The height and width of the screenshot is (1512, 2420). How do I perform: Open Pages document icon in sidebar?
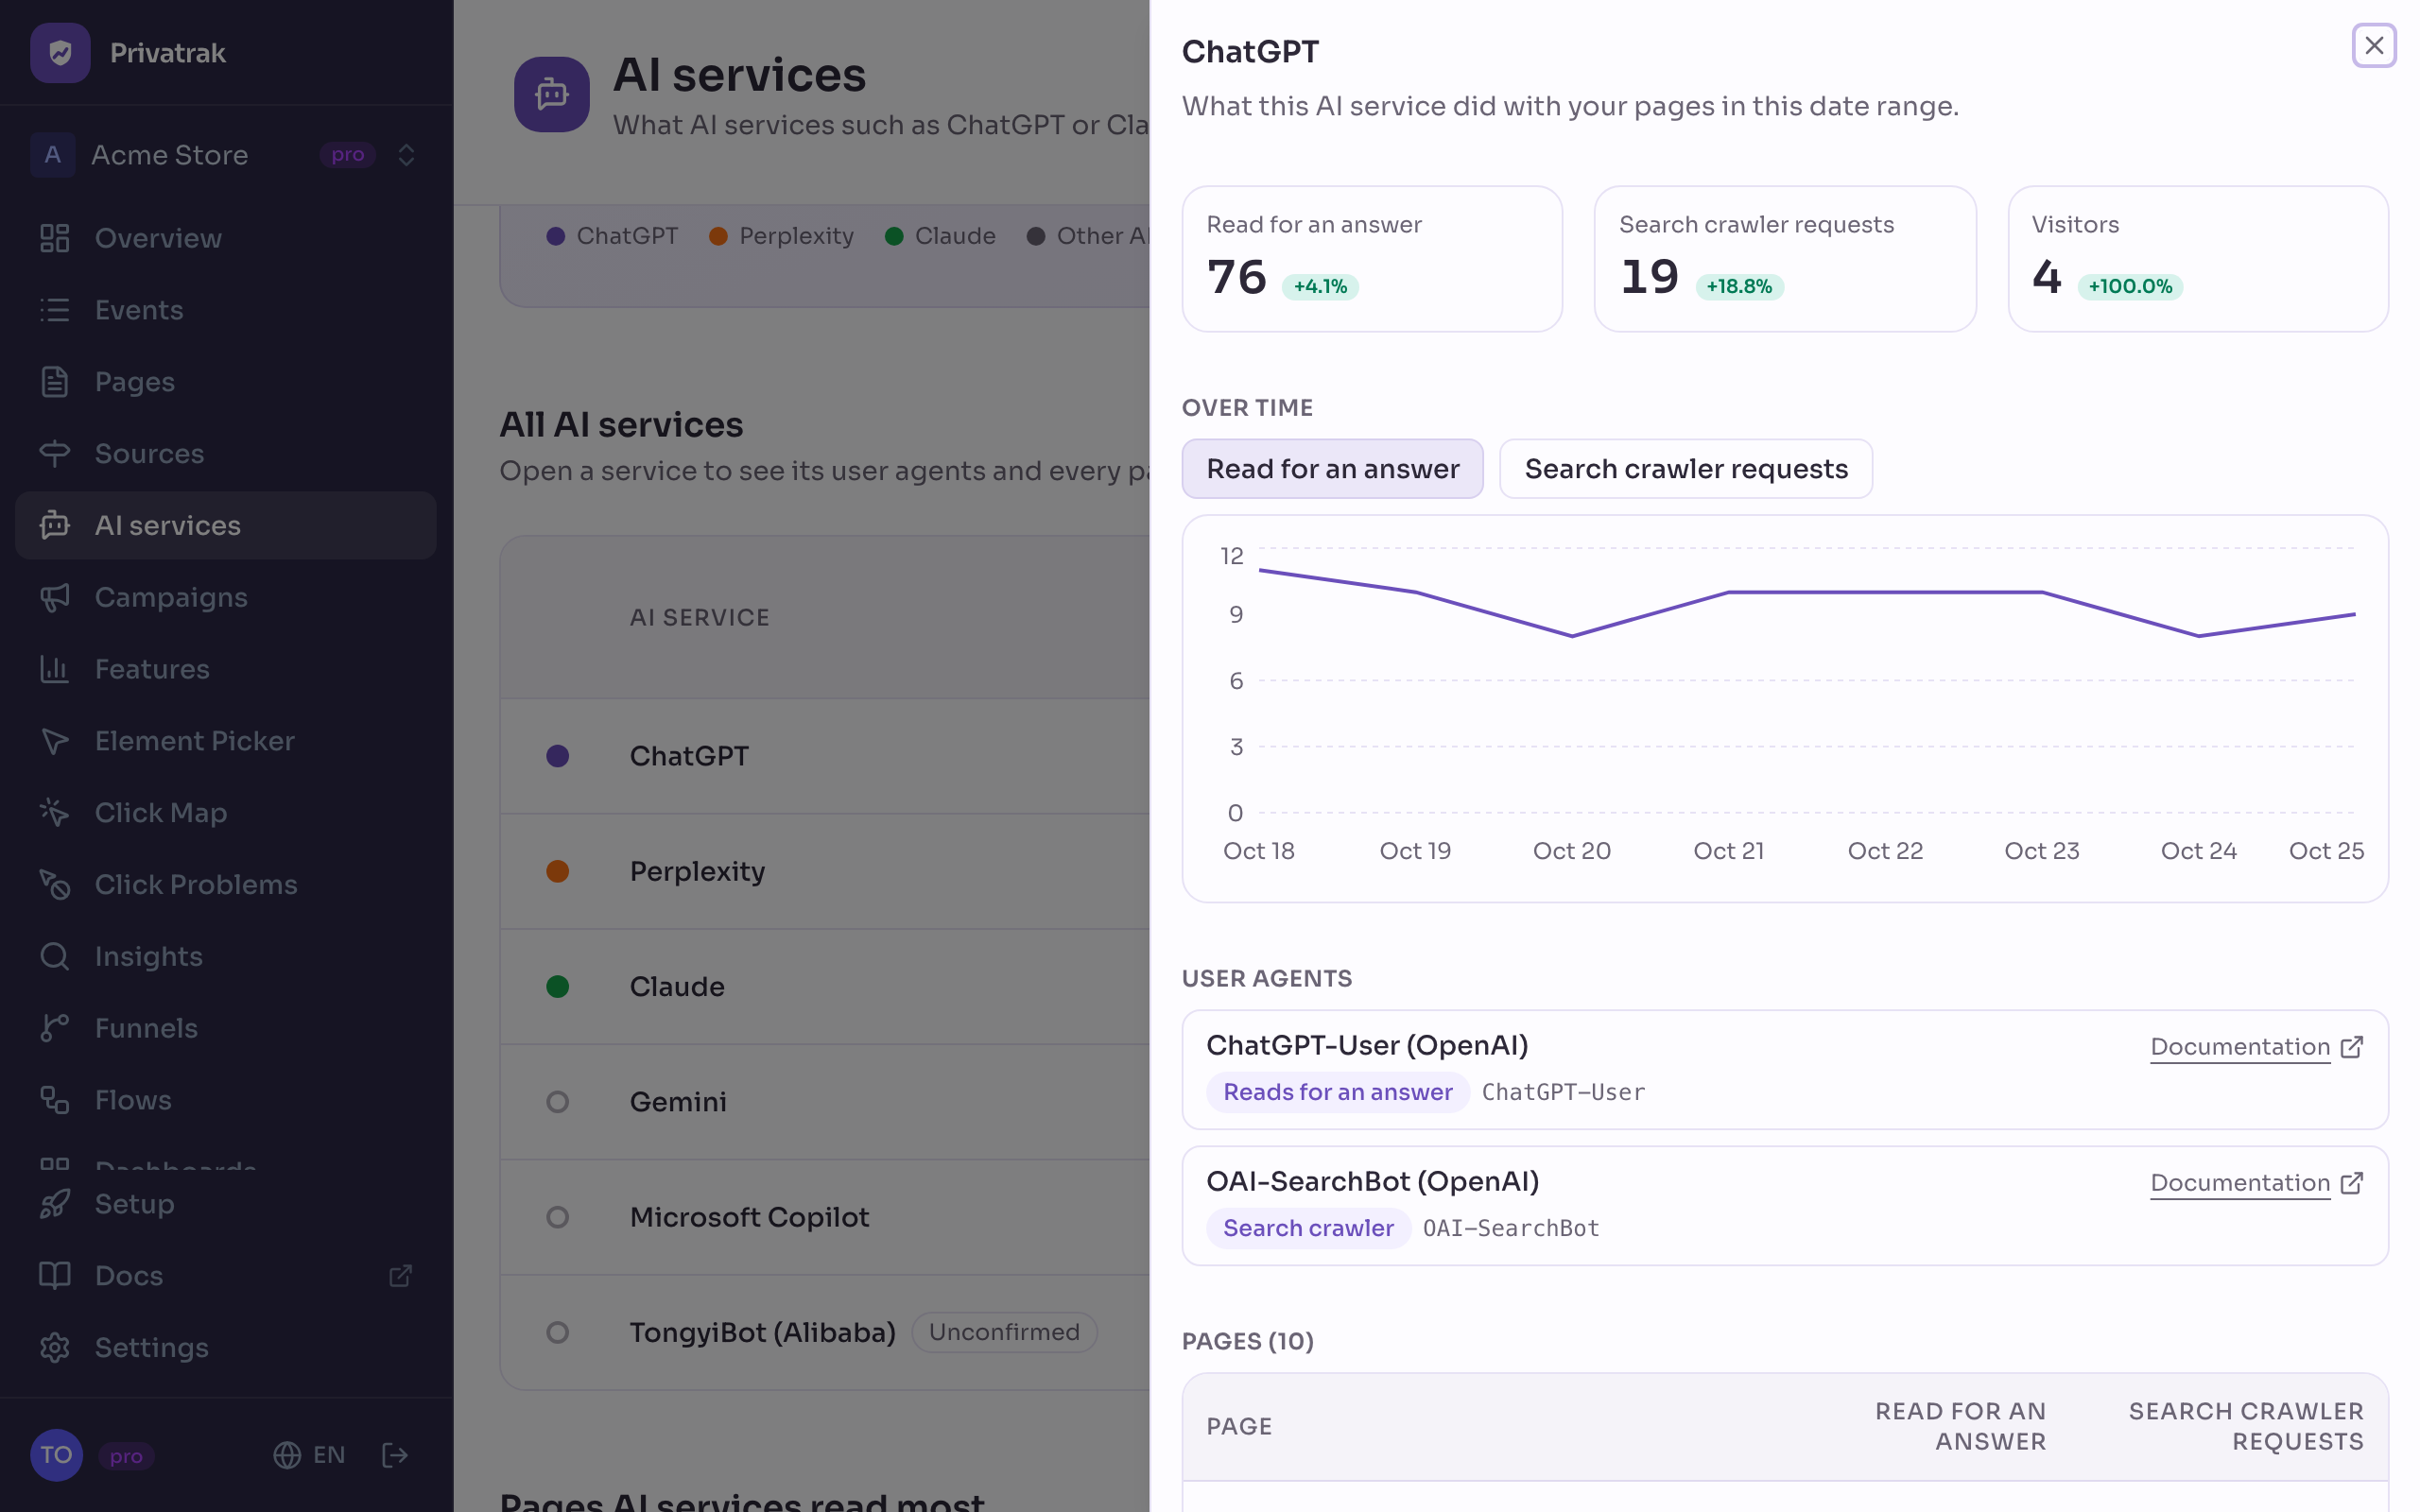tap(54, 382)
